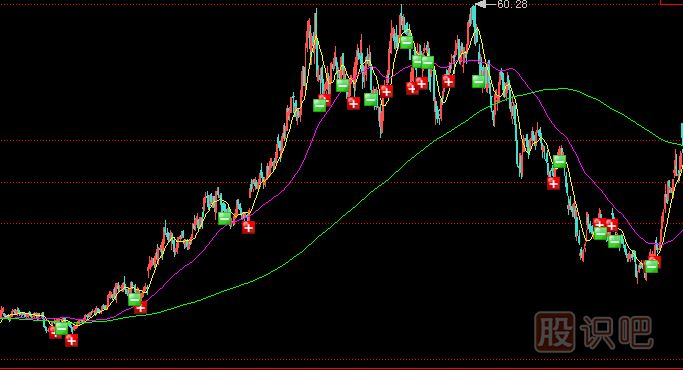Select the red plus marker where purple line crosses green line
683x370 pixels.
click(x=140, y=308)
